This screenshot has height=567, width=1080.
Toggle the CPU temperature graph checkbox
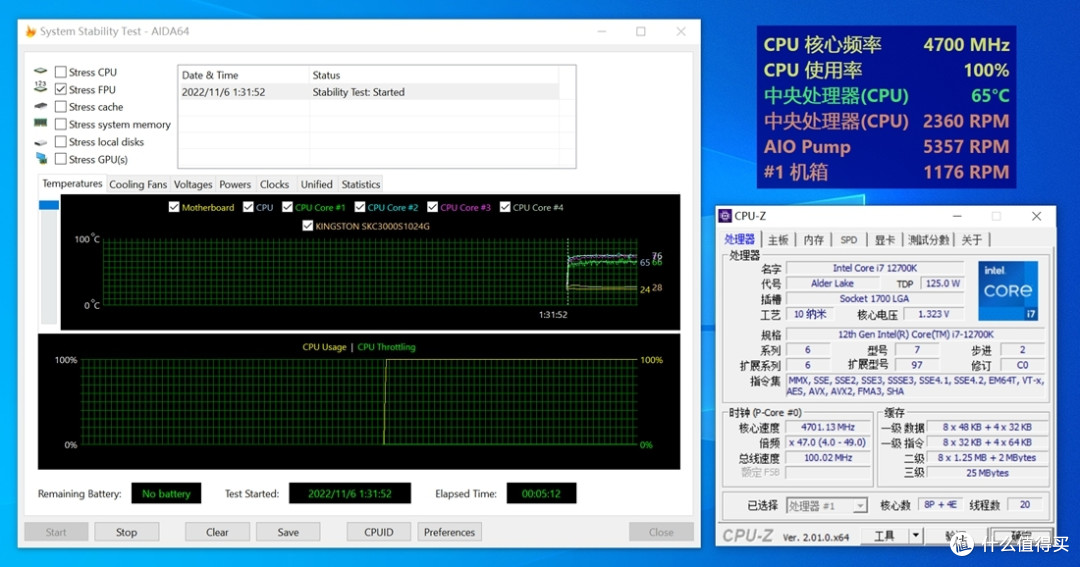click(248, 207)
